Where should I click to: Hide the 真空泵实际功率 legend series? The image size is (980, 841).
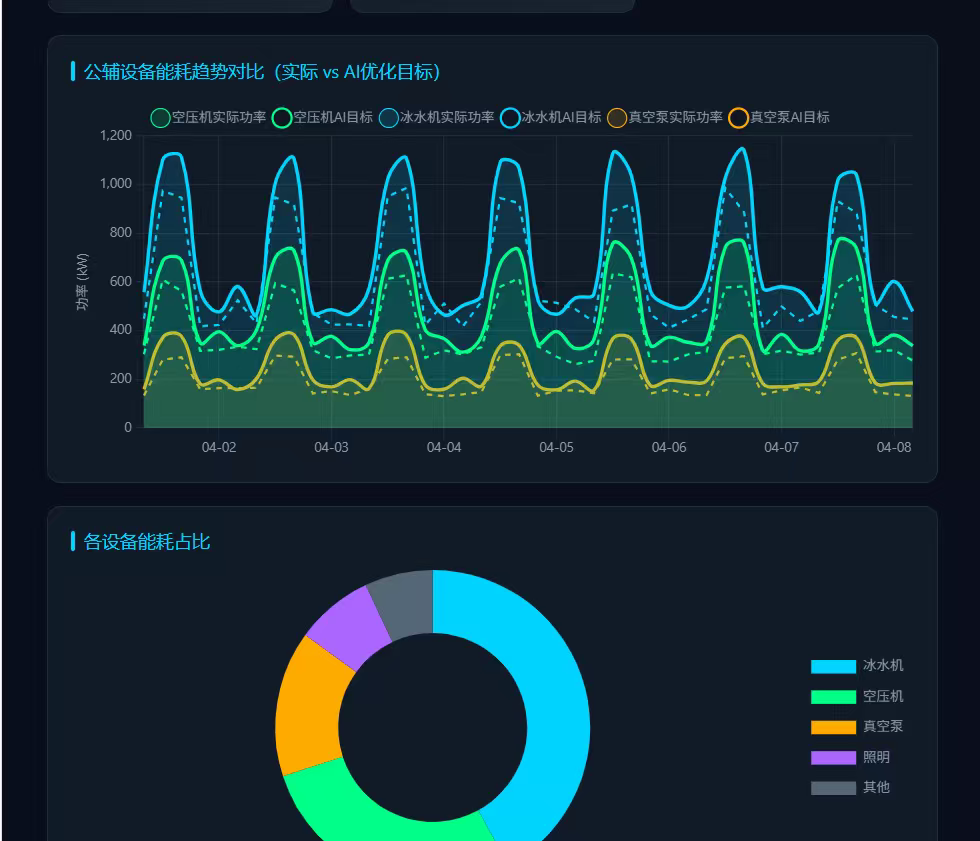click(665, 117)
